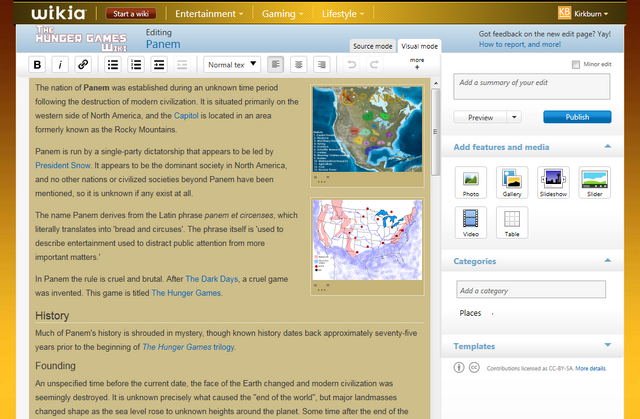Publish the edit
Viewport: 640px width, 419px height.
pyautogui.click(x=577, y=117)
